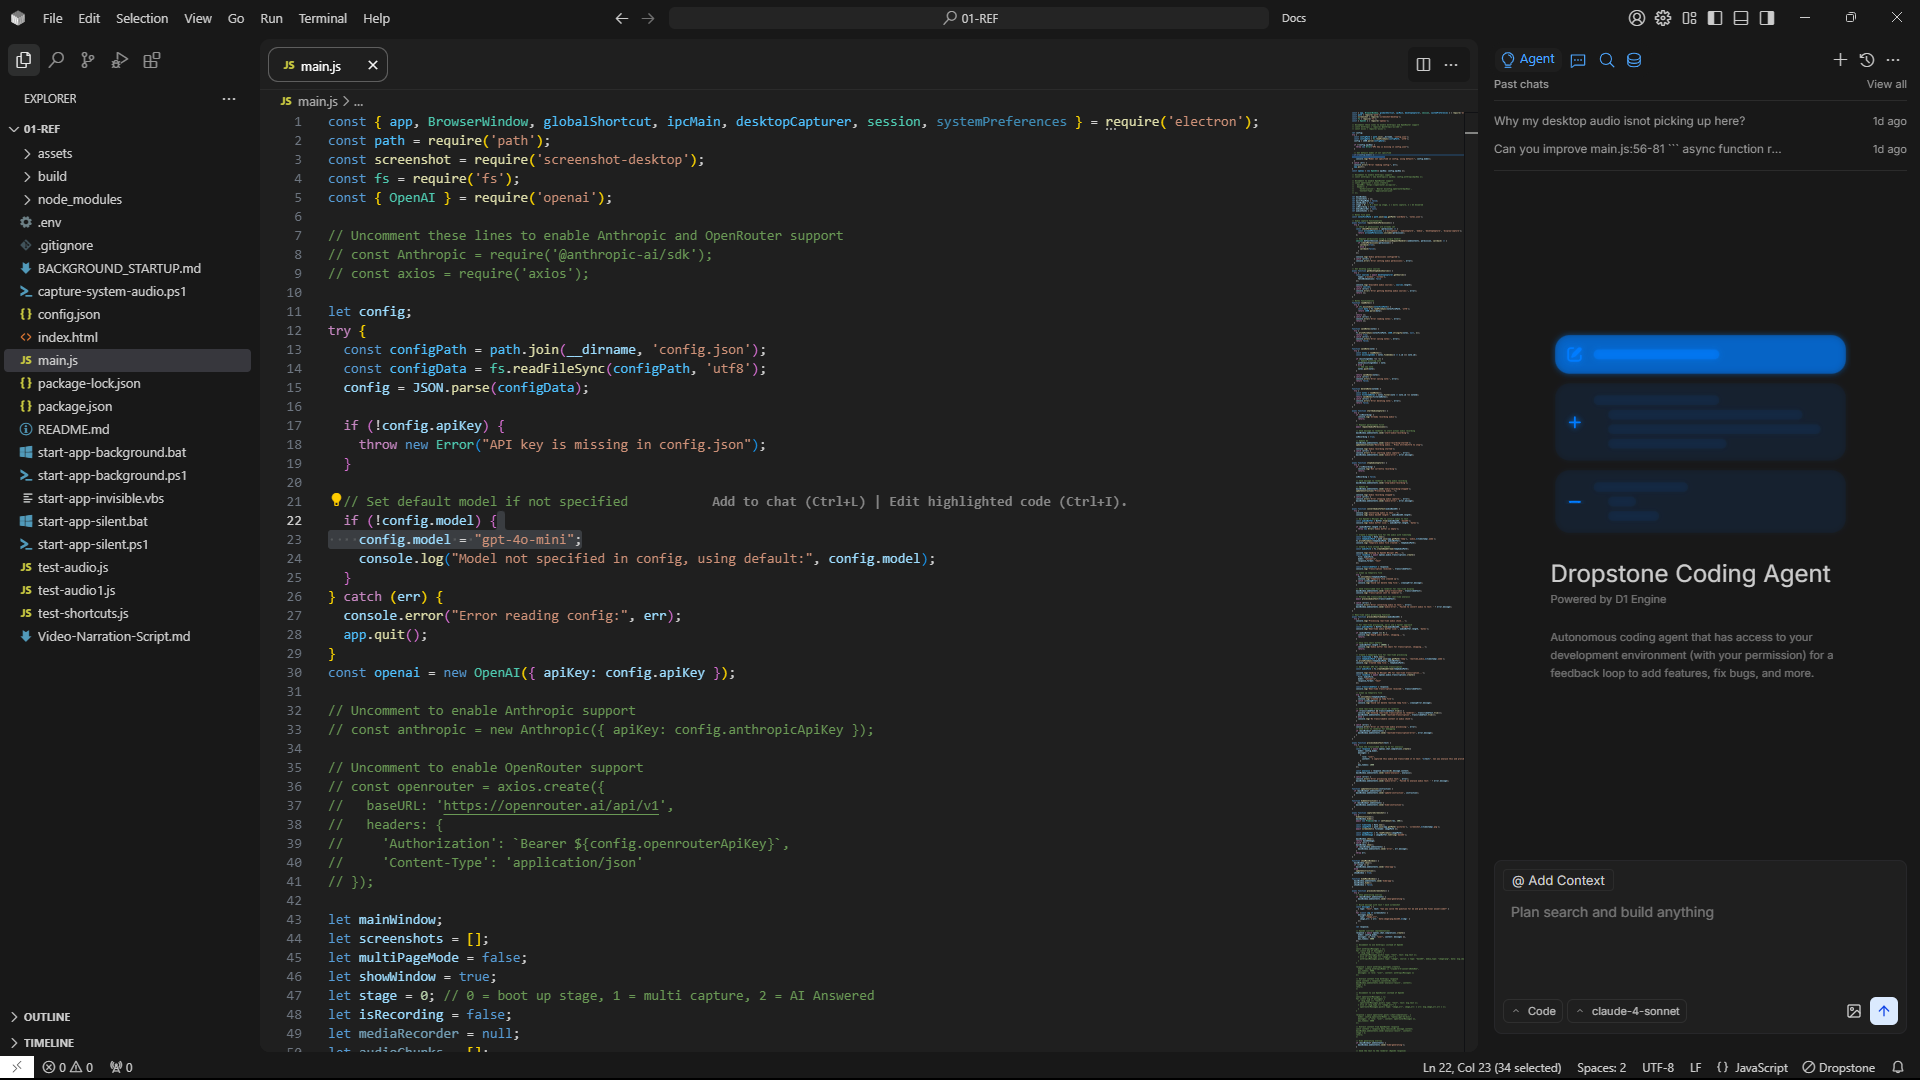Open the Dropstone status bar item
The width and height of the screenshot is (1920, 1080).
click(1838, 1067)
